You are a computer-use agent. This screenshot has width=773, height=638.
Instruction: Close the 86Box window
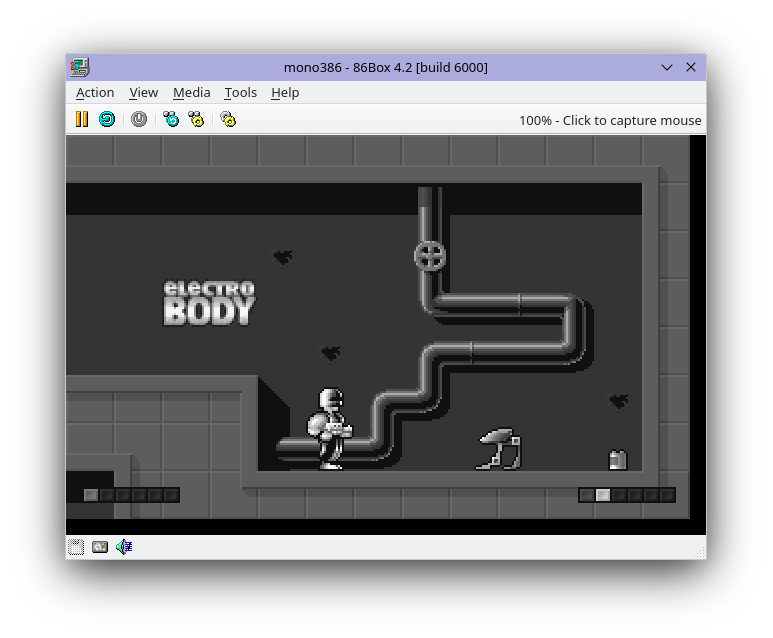691,67
